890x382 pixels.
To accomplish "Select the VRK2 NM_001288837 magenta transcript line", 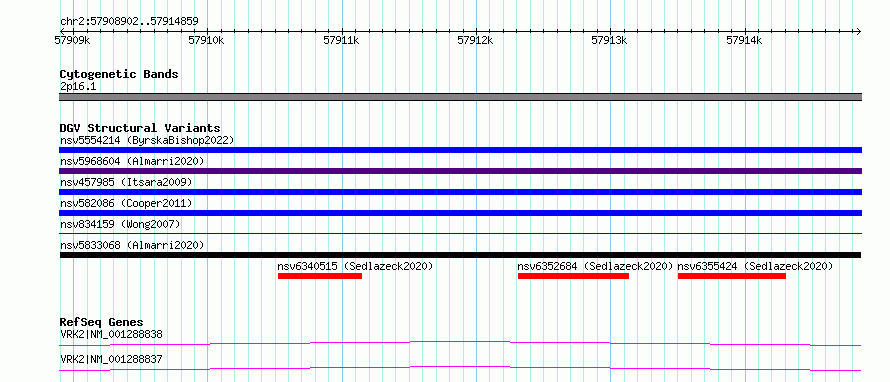I will pos(460,368).
